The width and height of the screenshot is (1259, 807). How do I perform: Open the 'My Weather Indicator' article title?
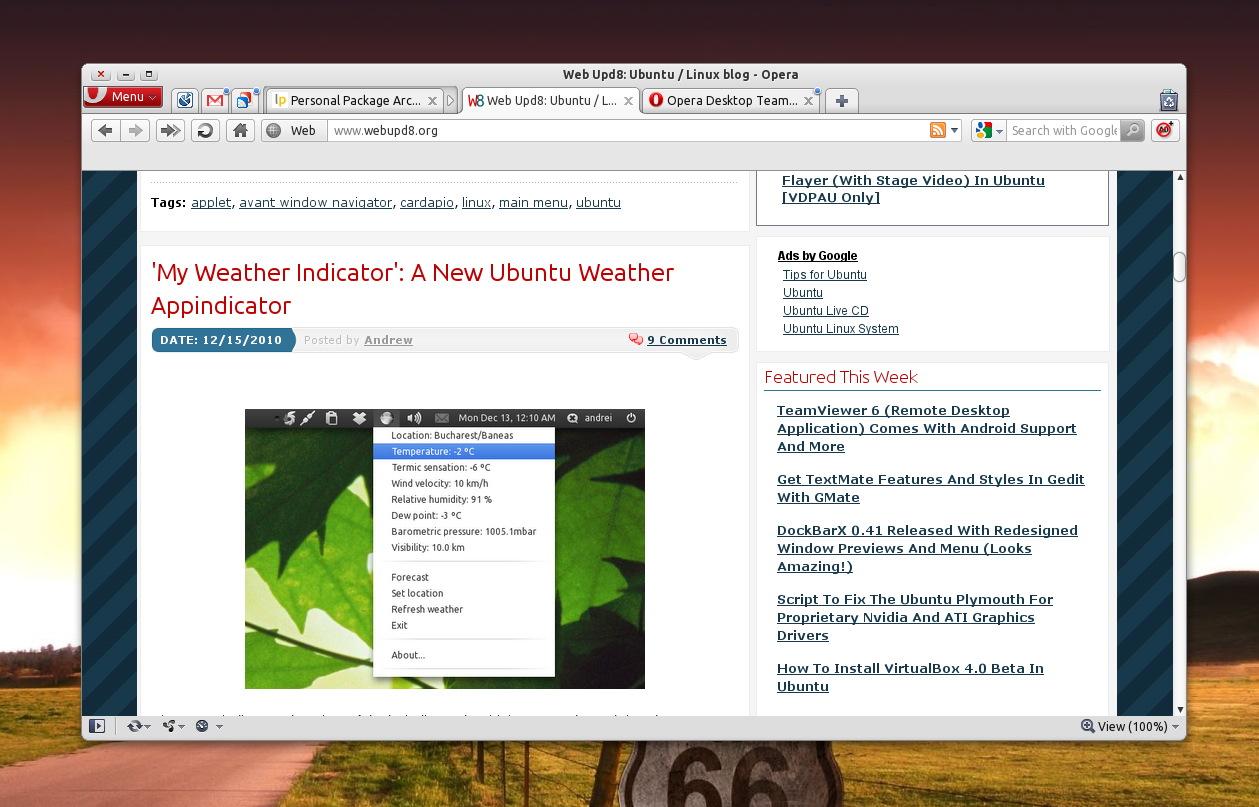[413, 289]
